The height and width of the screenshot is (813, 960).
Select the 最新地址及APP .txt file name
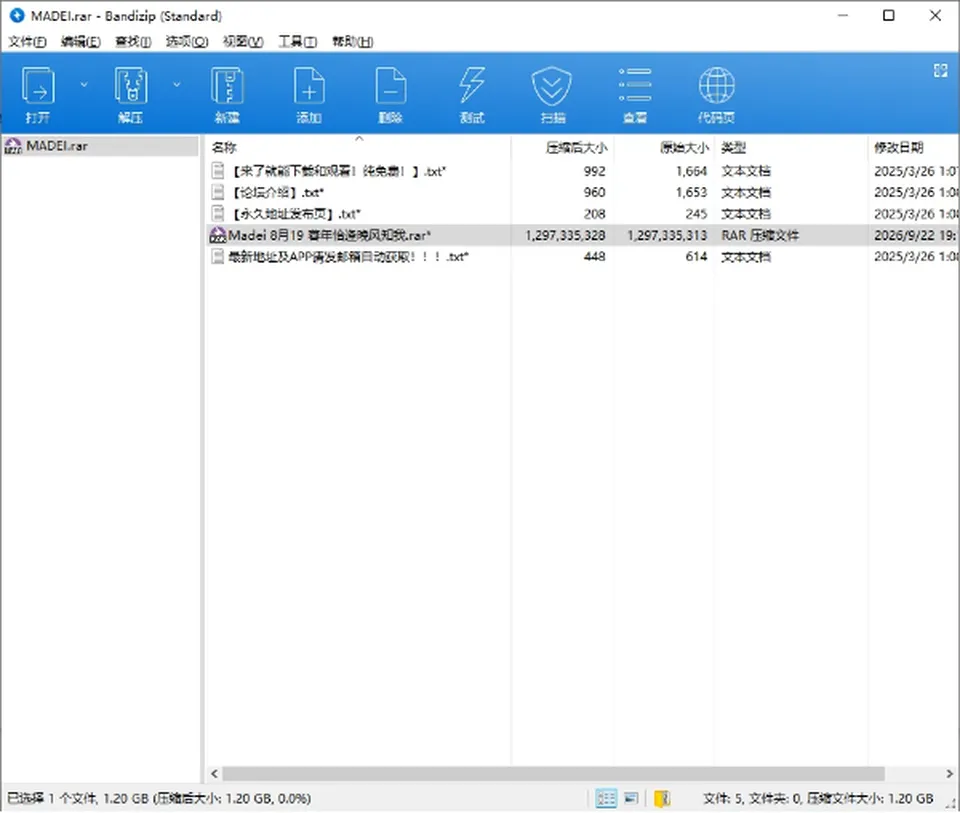348,257
